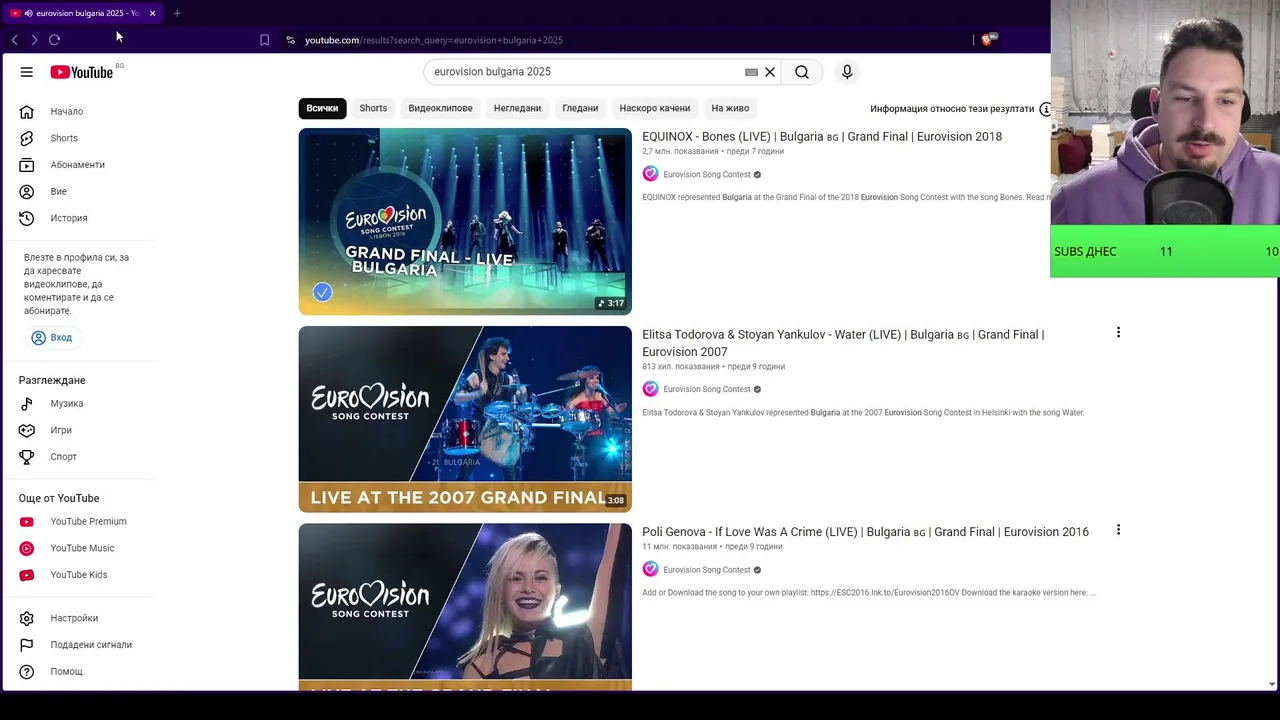
Task: Go back with the browser back arrow
Action: [x=15, y=40]
